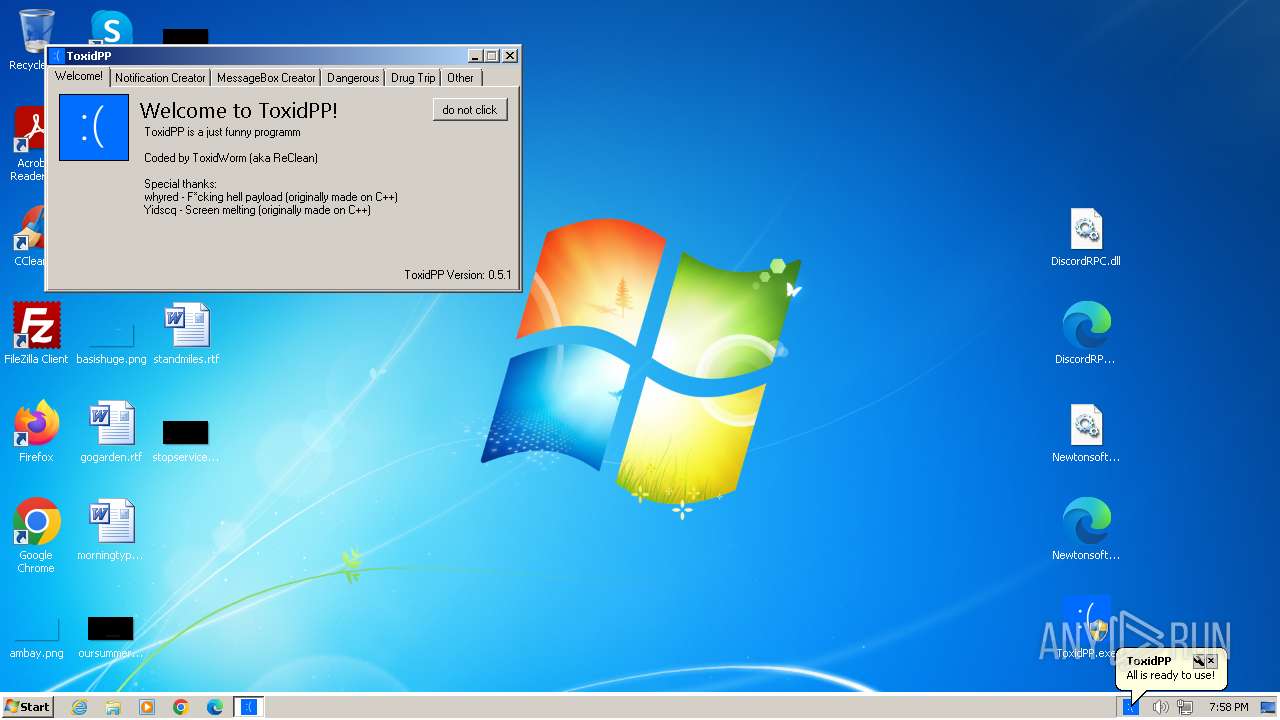Open Windows Explorer from the taskbar
This screenshot has height=720, width=1280.
tap(113, 707)
